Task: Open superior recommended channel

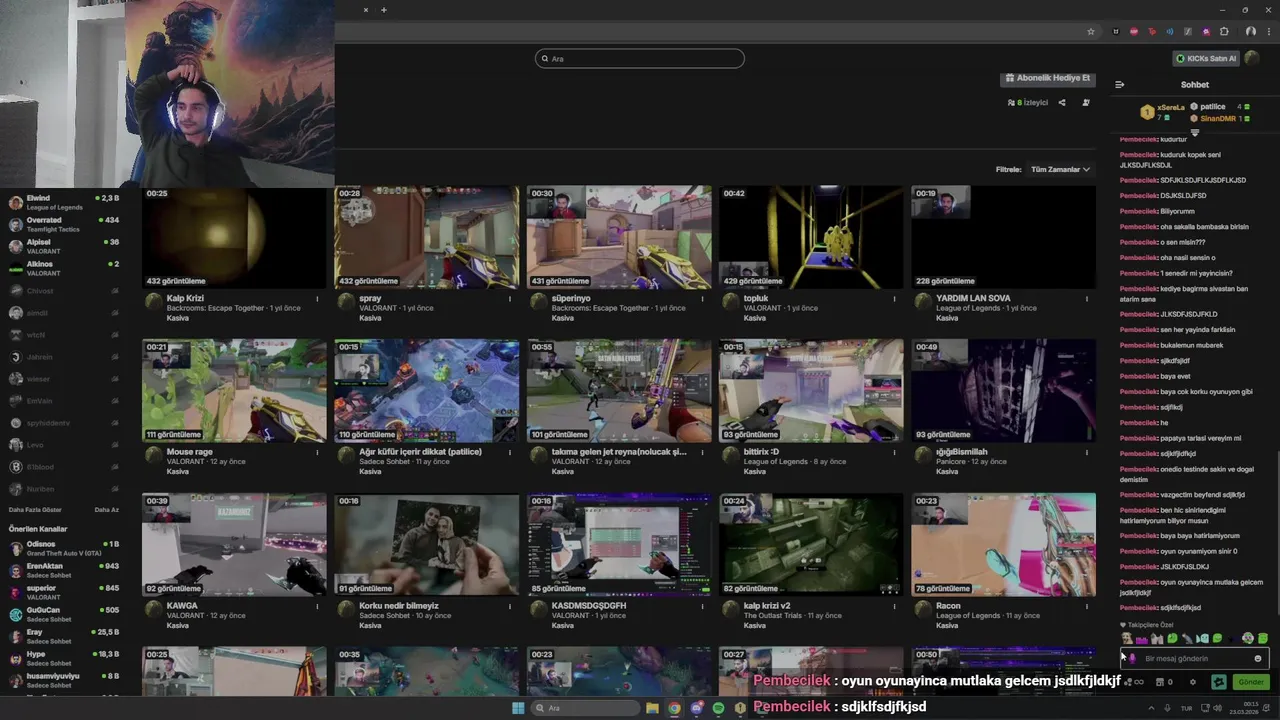Action: 64,592
